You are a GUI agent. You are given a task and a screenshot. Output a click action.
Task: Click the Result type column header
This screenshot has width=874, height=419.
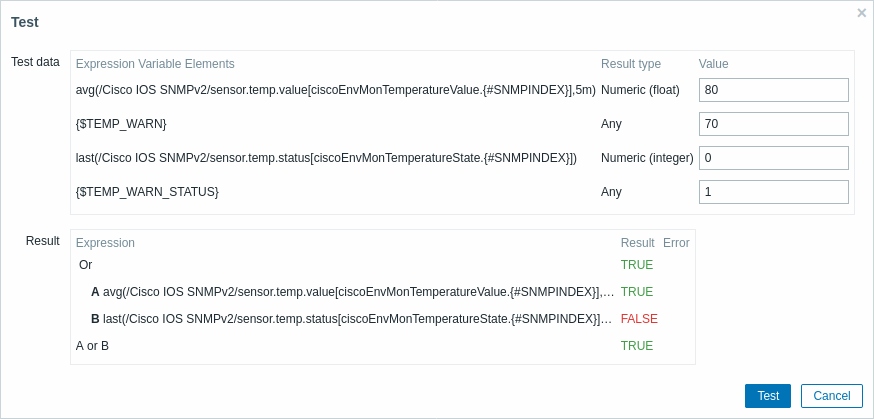click(x=630, y=64)
